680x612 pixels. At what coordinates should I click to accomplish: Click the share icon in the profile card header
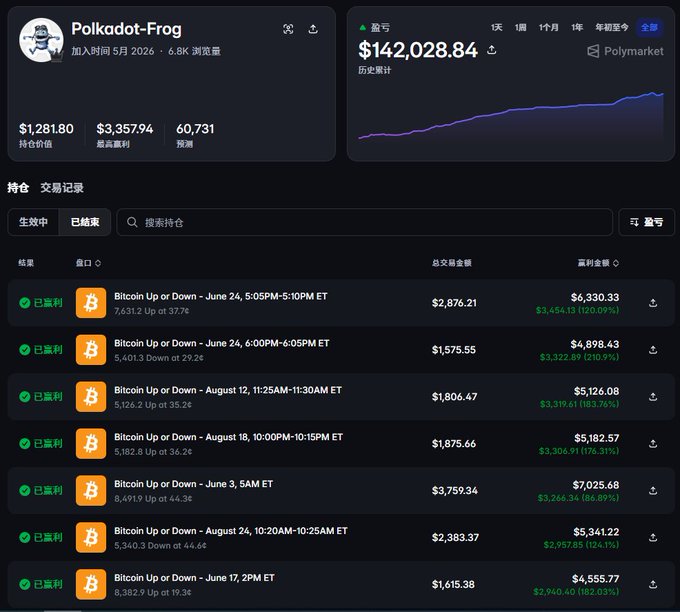313,29
